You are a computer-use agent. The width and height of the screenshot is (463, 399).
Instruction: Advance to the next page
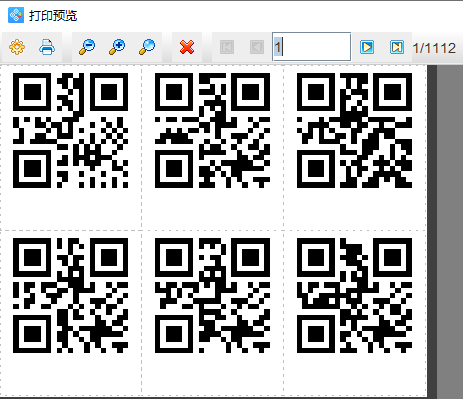point(367,47)
